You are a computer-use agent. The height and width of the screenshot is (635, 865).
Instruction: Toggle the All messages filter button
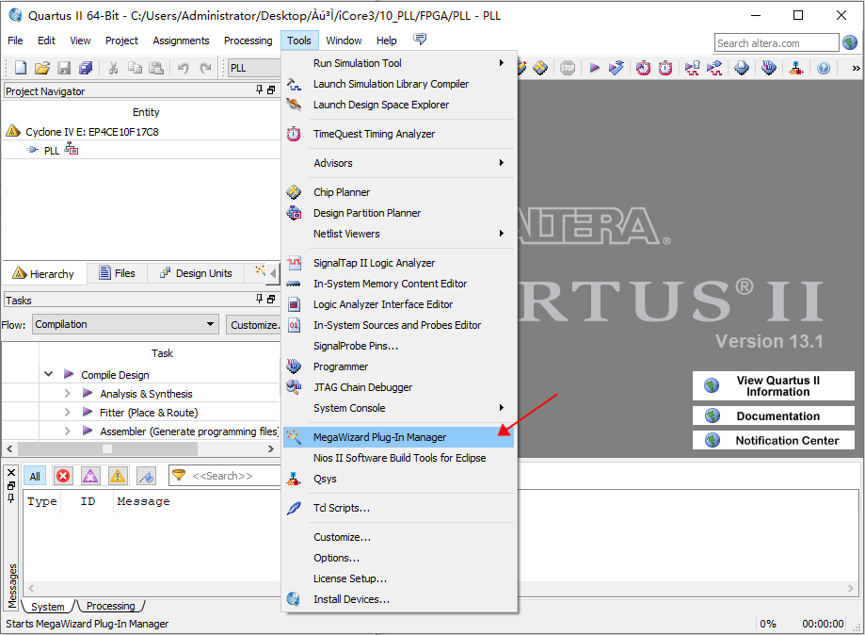click(x=35, y=476)
